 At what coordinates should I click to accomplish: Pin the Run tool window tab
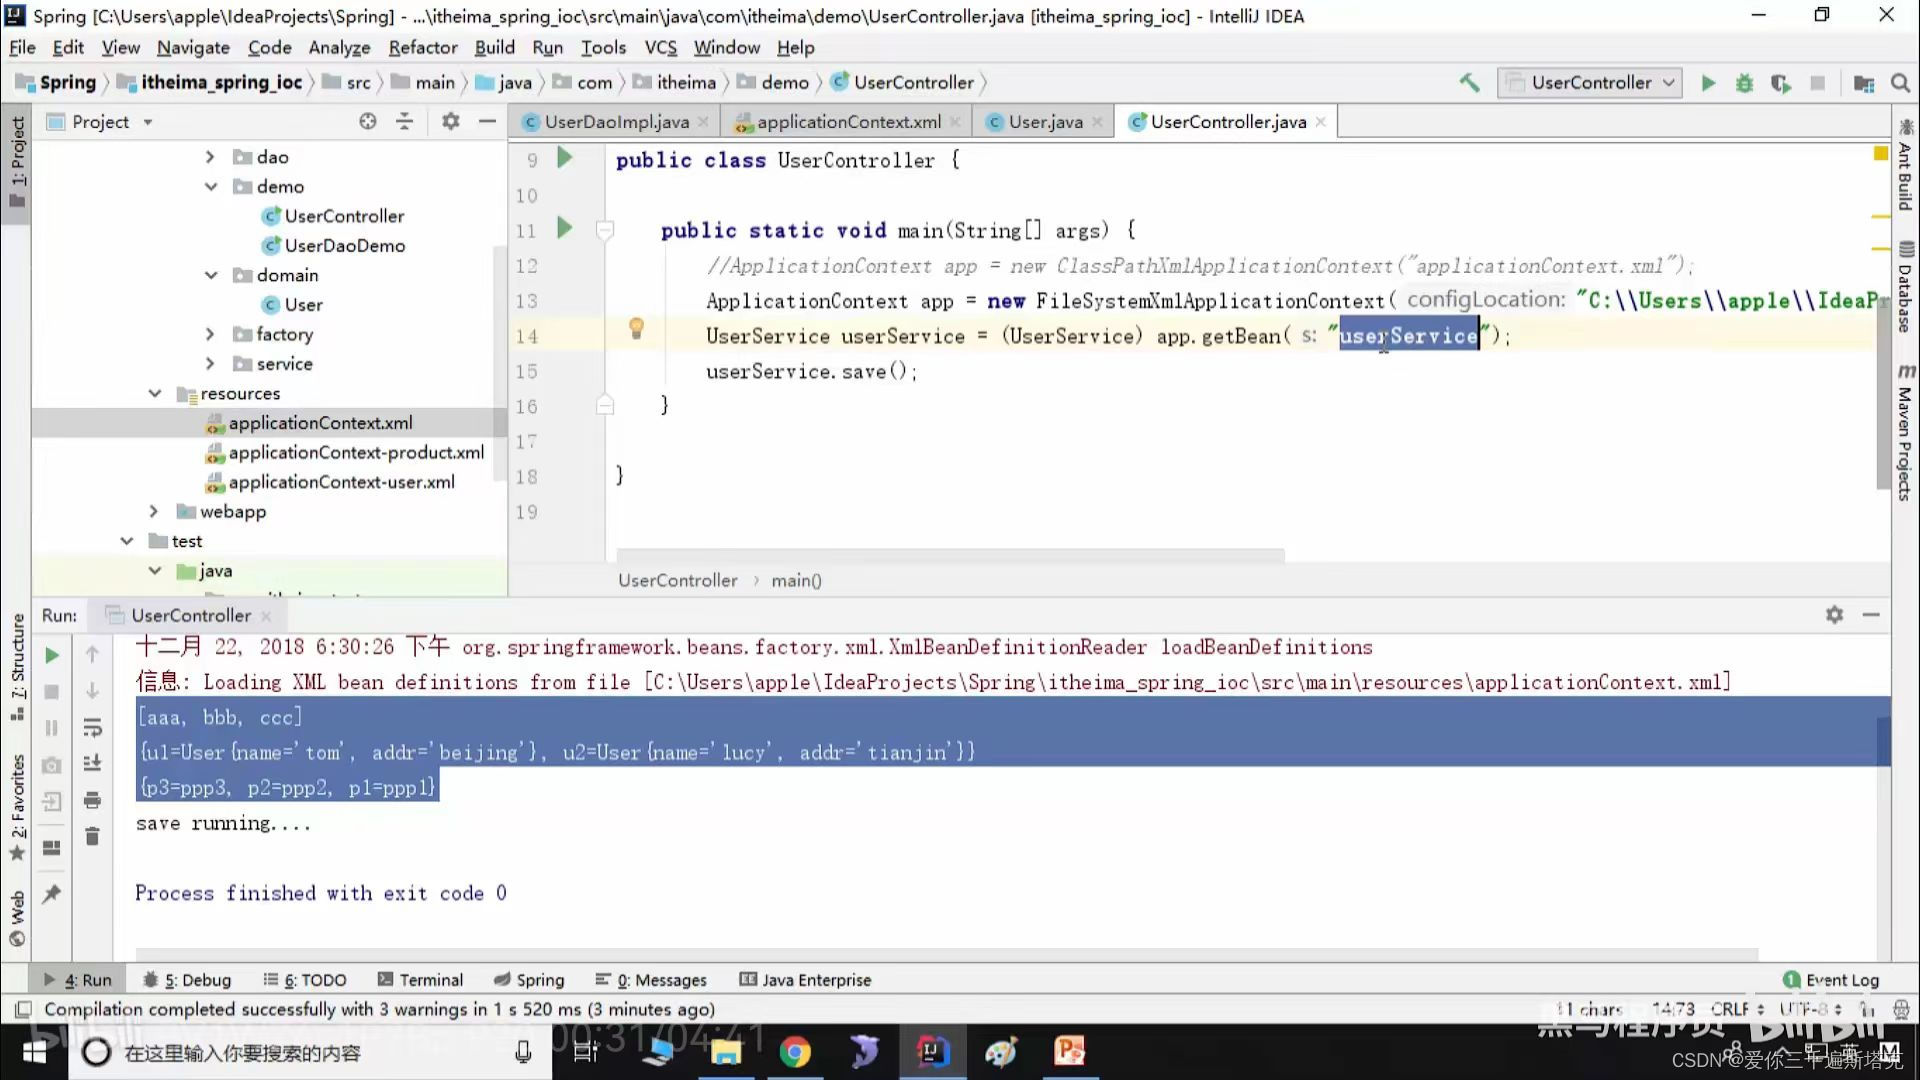tap(52, 893)
